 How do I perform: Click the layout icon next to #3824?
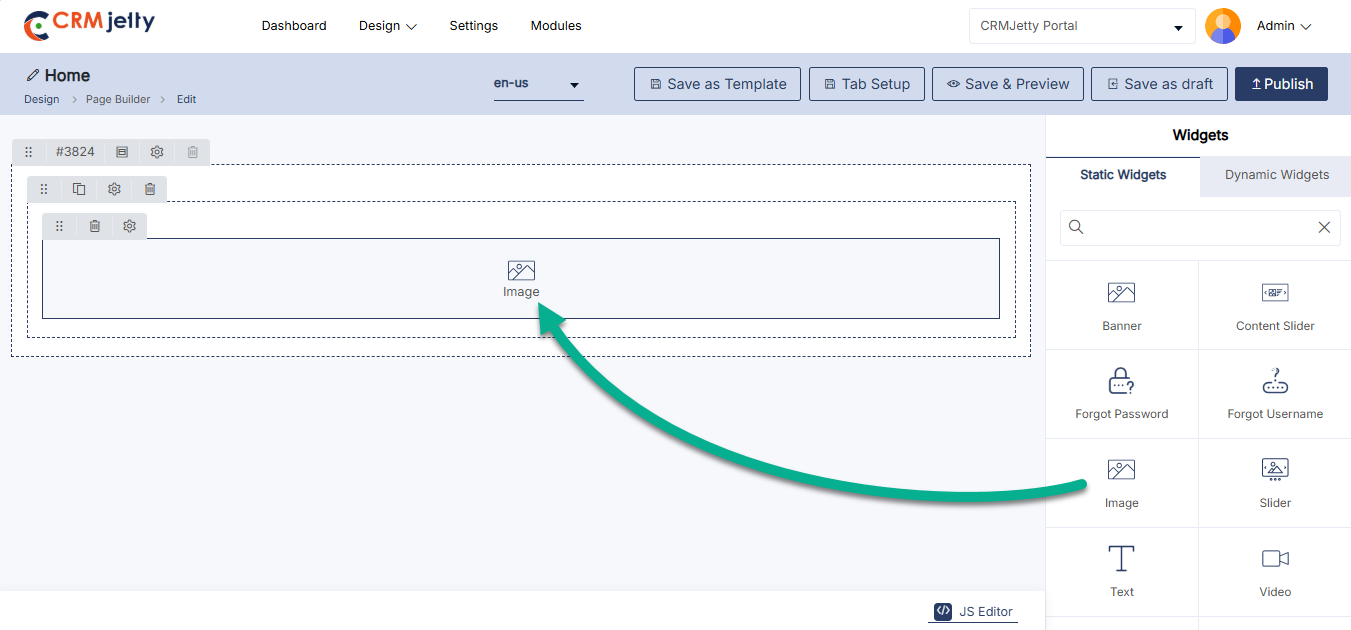122,152
